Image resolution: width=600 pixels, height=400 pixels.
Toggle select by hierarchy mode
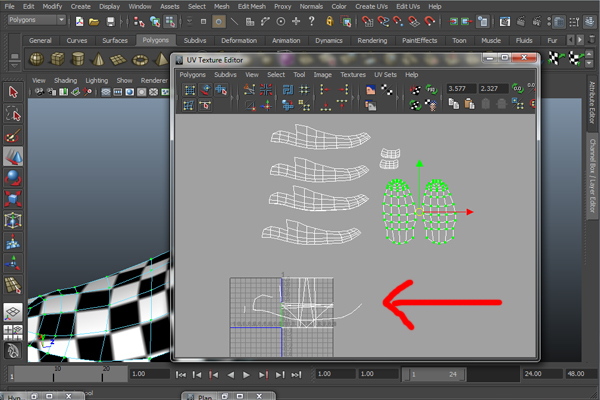[139, 22]
